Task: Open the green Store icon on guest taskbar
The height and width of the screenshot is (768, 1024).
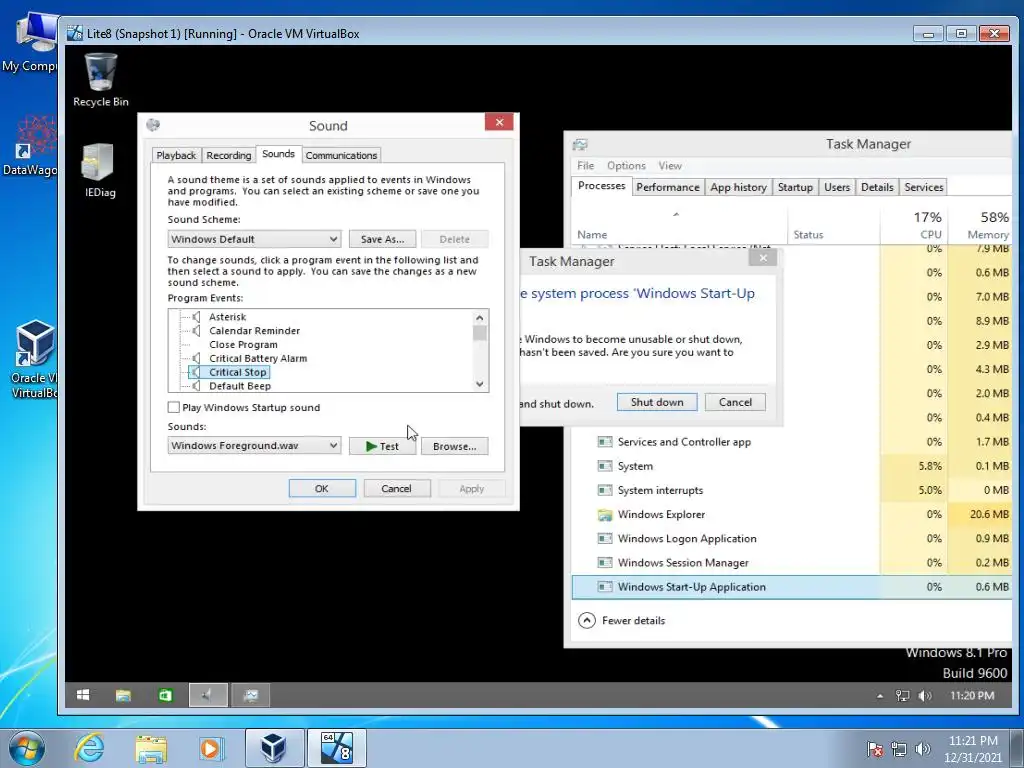Action: (165, 696)
